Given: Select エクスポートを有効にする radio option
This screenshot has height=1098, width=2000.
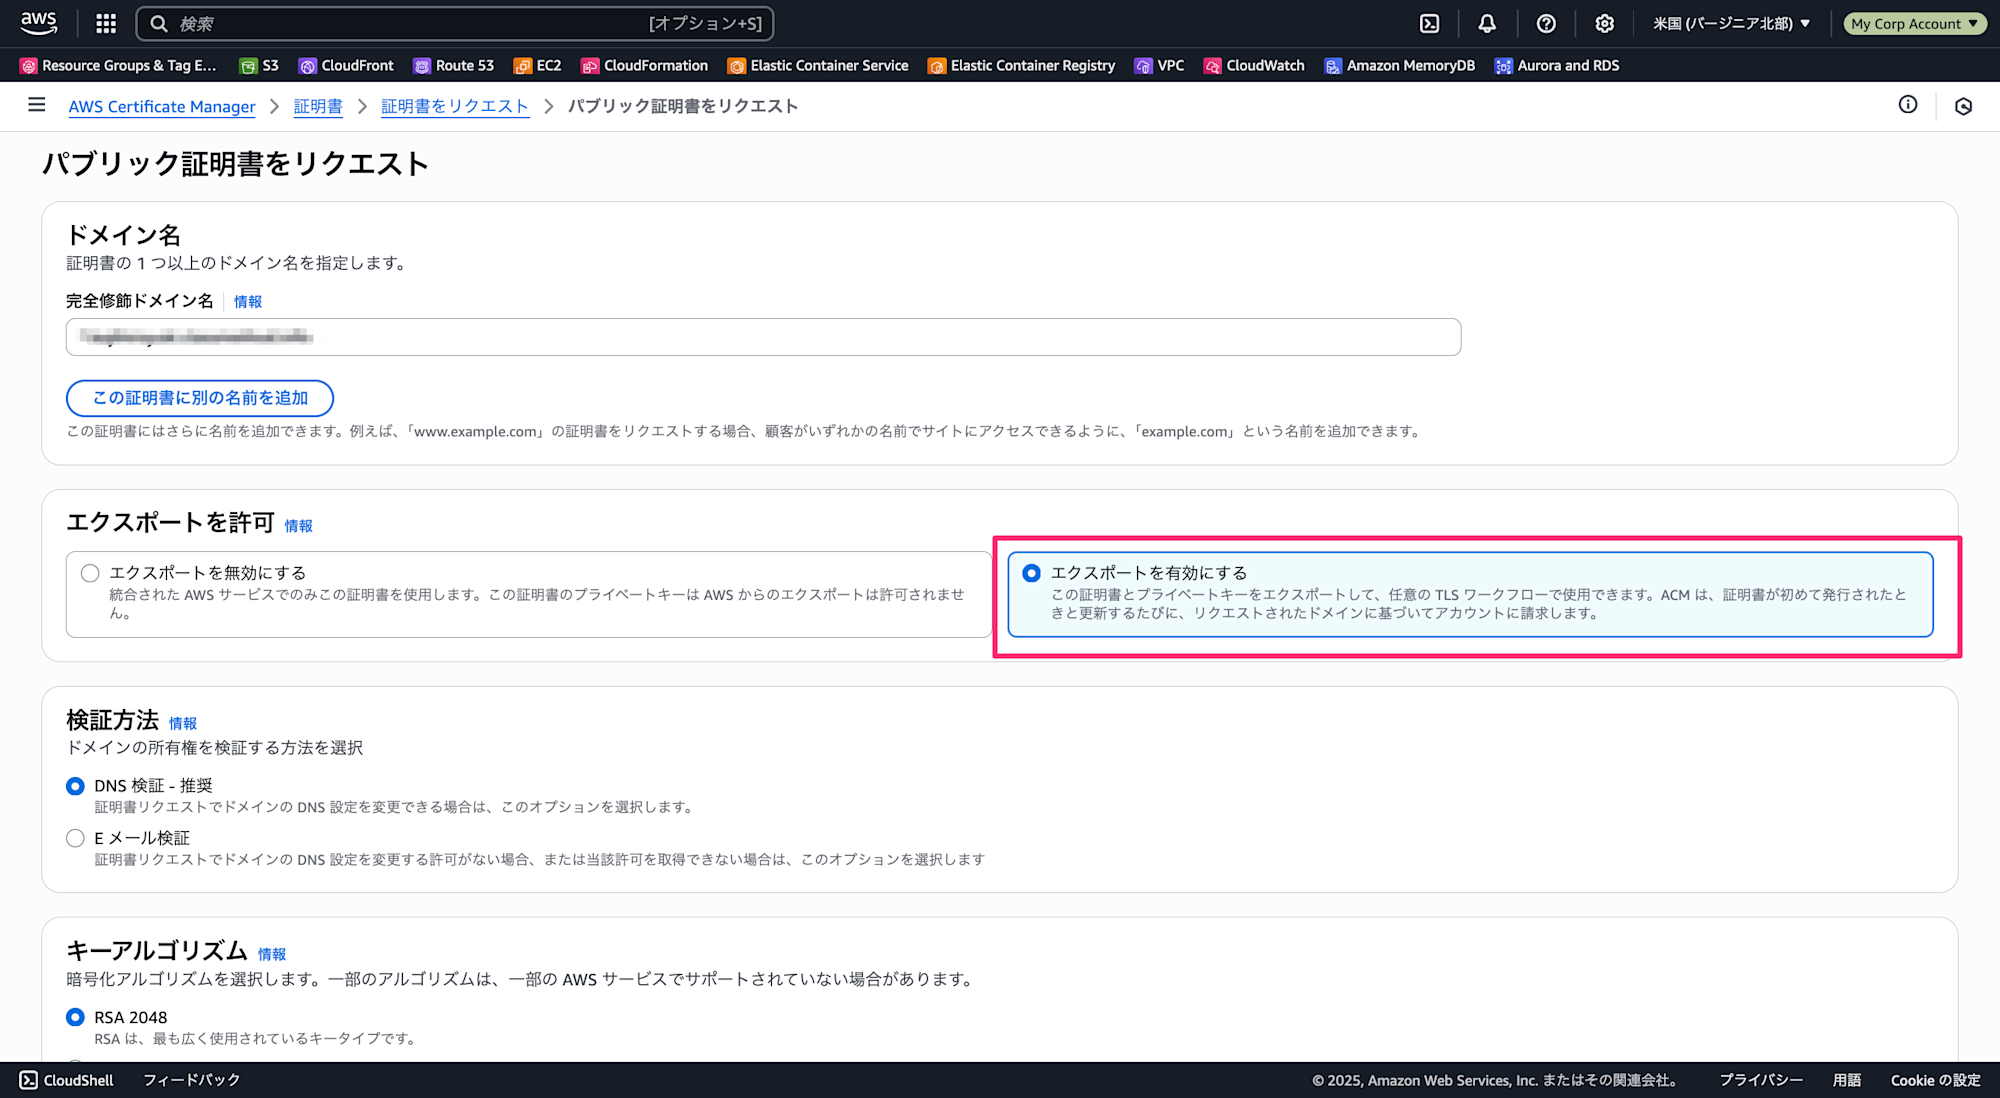Looking at the screenshot, I should [x=1031, y=573].
